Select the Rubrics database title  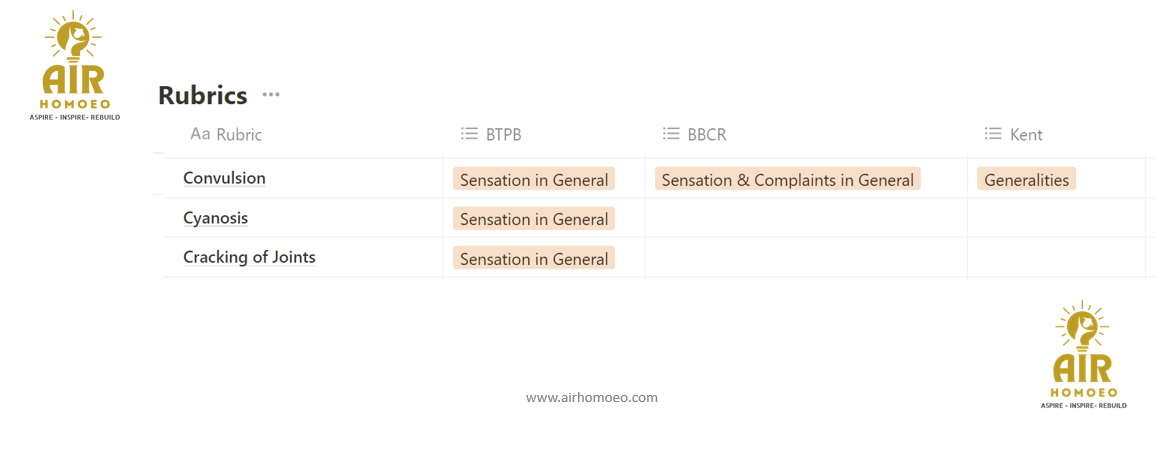(x=203, y=95)
